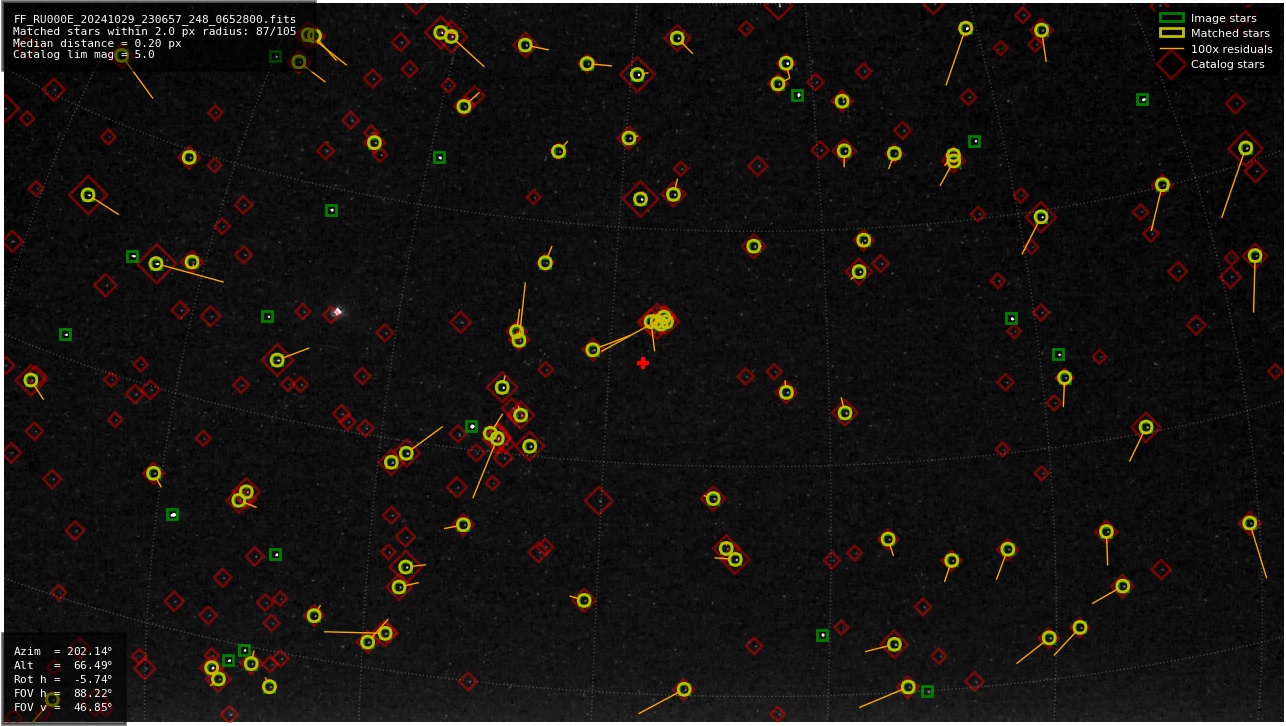The height and width of the screenshot is (726, 1286).
Task: Click the FITS file name text
Action: [155, 19]
